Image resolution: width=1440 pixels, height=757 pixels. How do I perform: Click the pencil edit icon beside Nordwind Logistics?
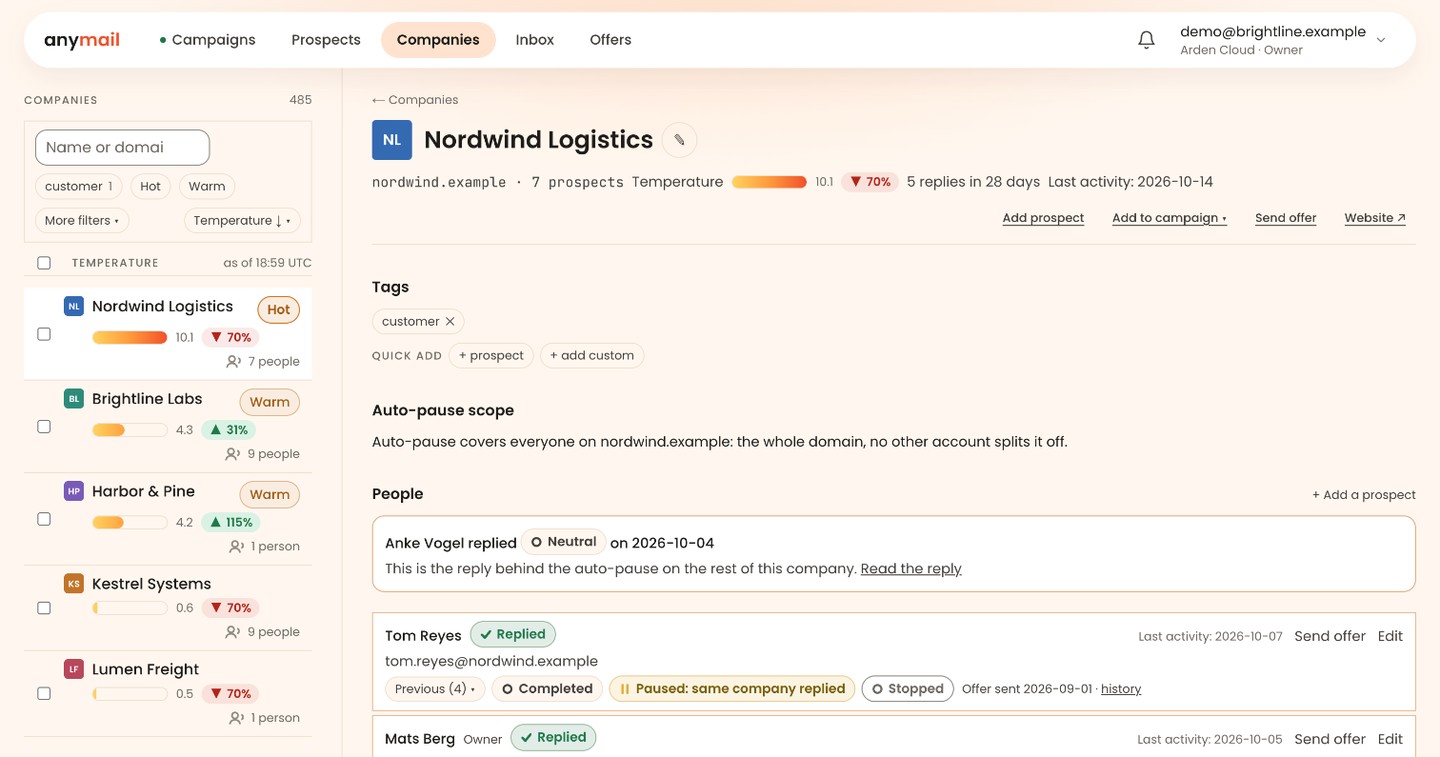click(679, 140)
